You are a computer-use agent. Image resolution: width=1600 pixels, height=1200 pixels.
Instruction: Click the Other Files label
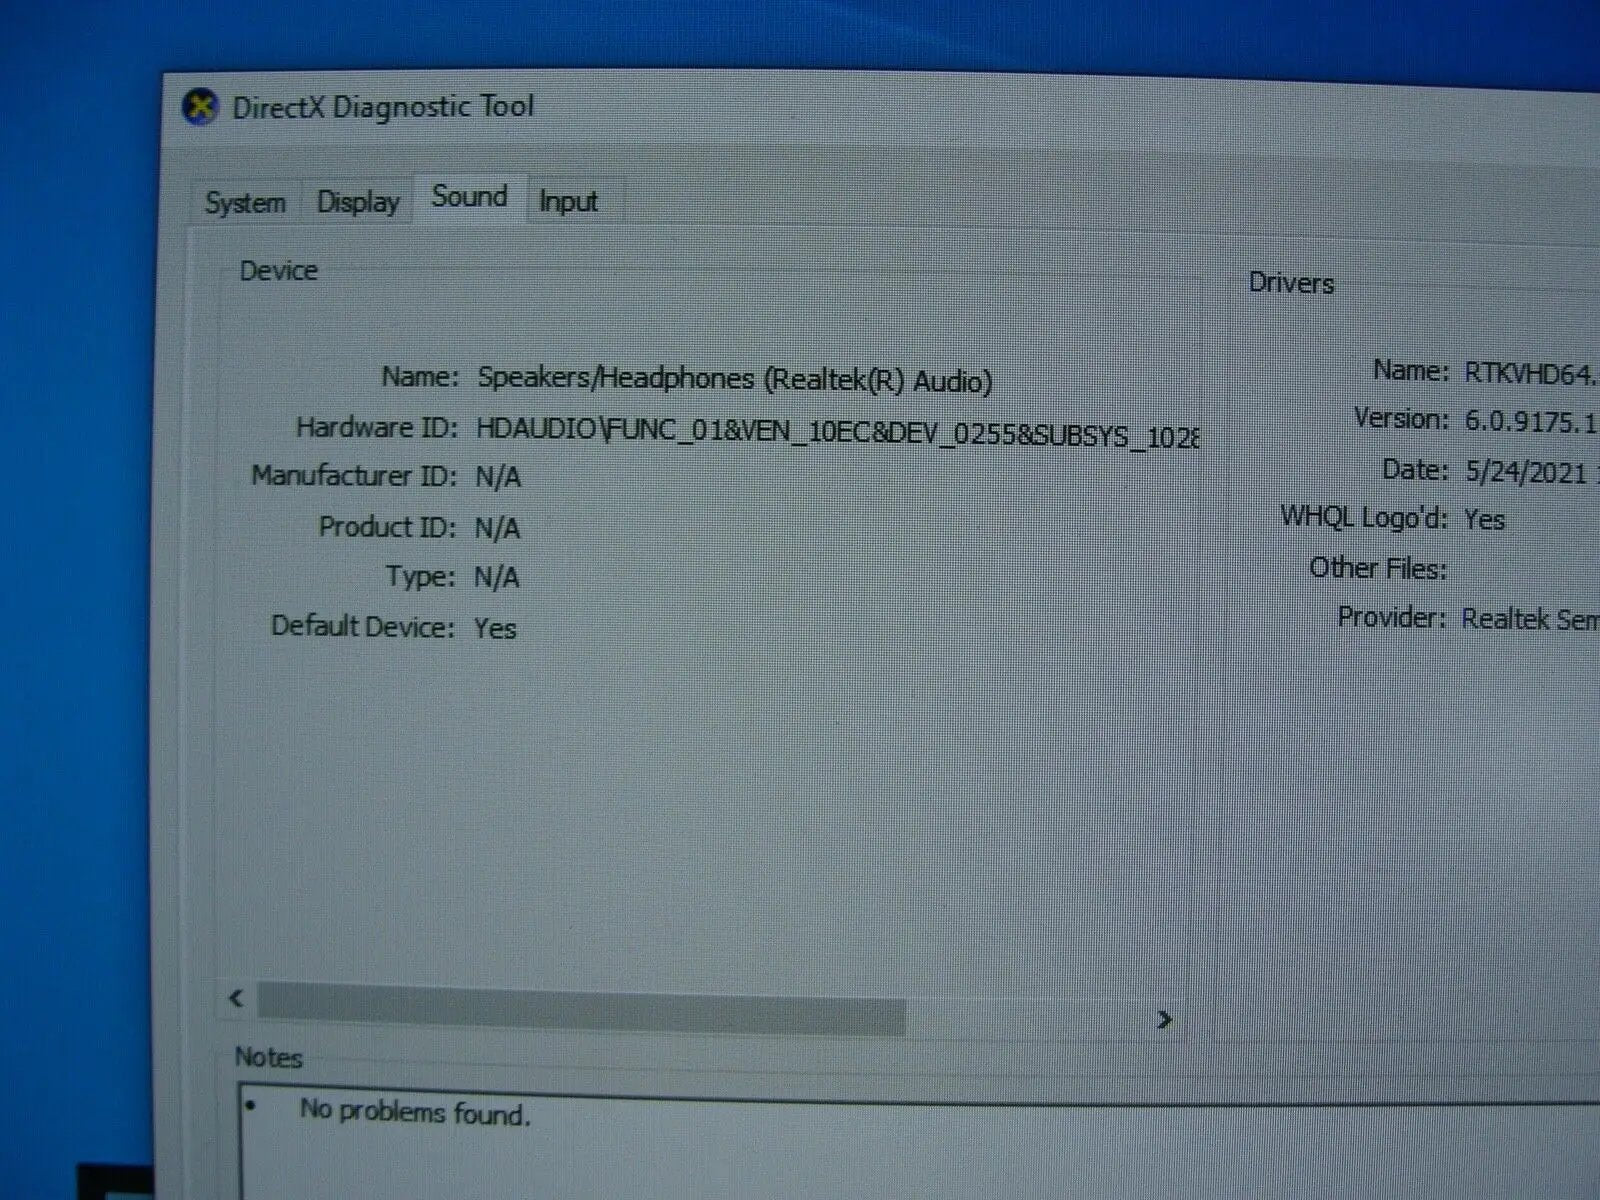coord(1378,568)
